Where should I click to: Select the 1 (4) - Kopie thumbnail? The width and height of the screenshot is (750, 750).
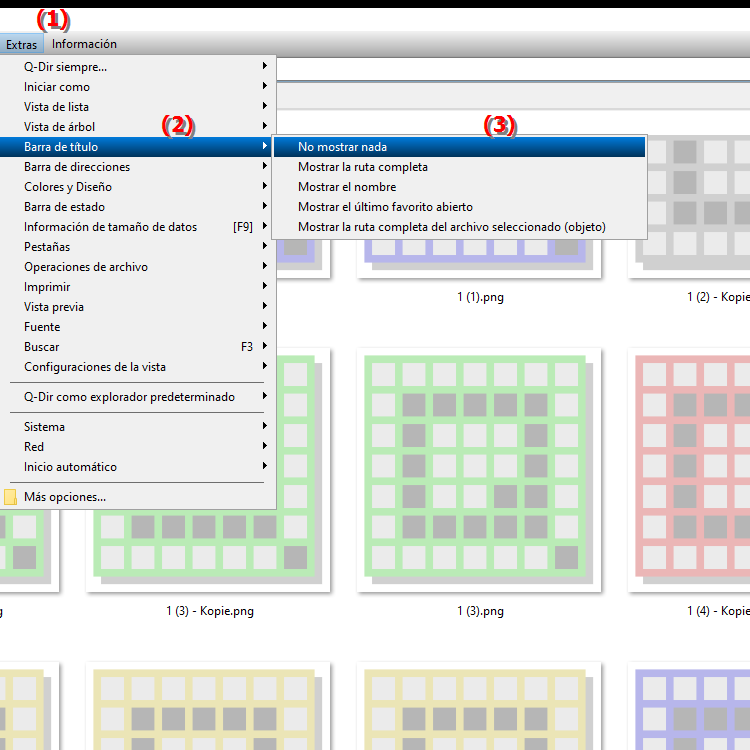(689, 470)
